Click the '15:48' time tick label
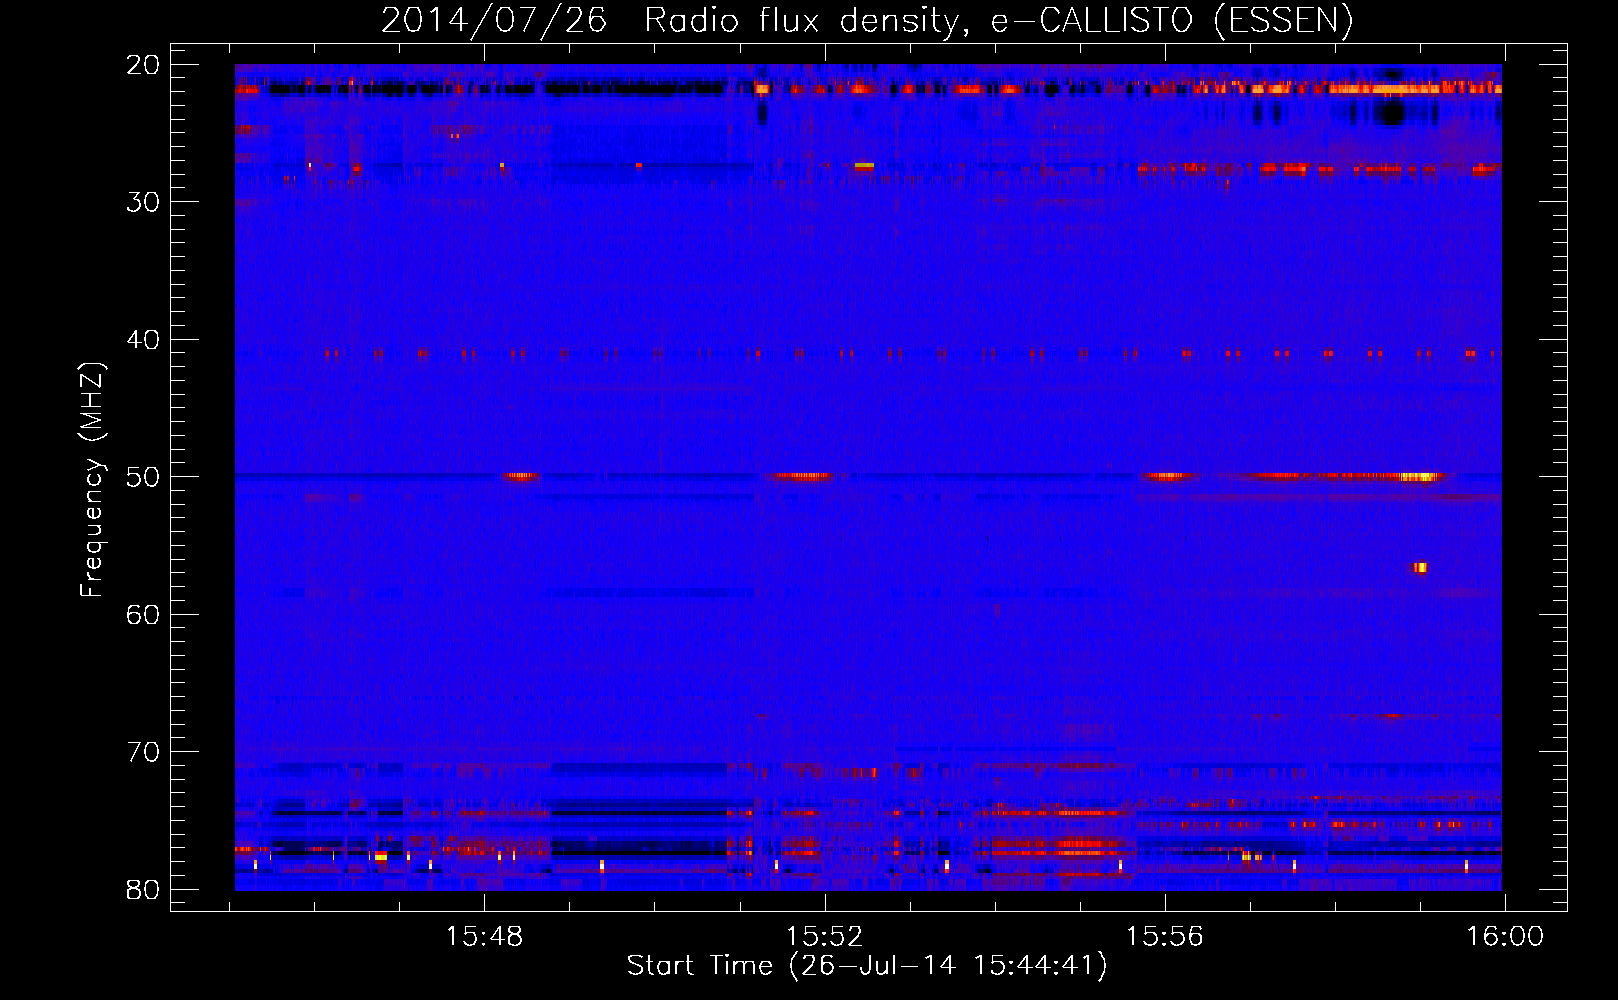This screenshot has width=1618, height=1000. [484, 937]
